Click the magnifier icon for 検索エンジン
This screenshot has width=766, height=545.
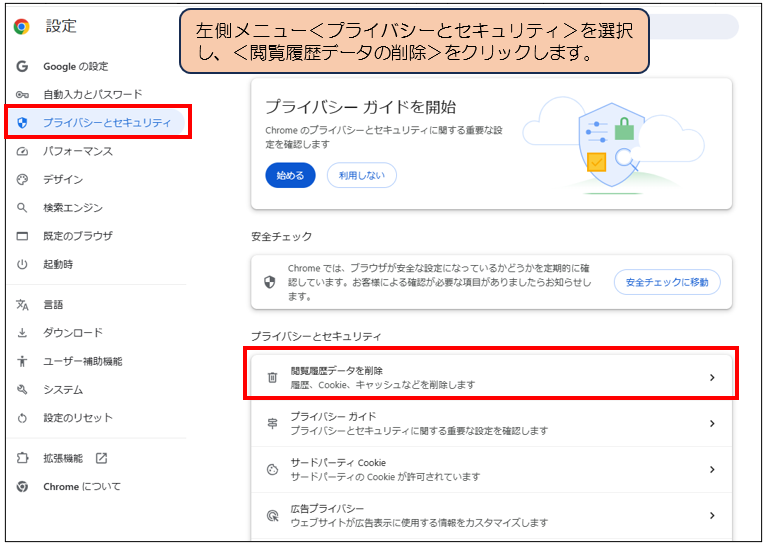point(22,208)
